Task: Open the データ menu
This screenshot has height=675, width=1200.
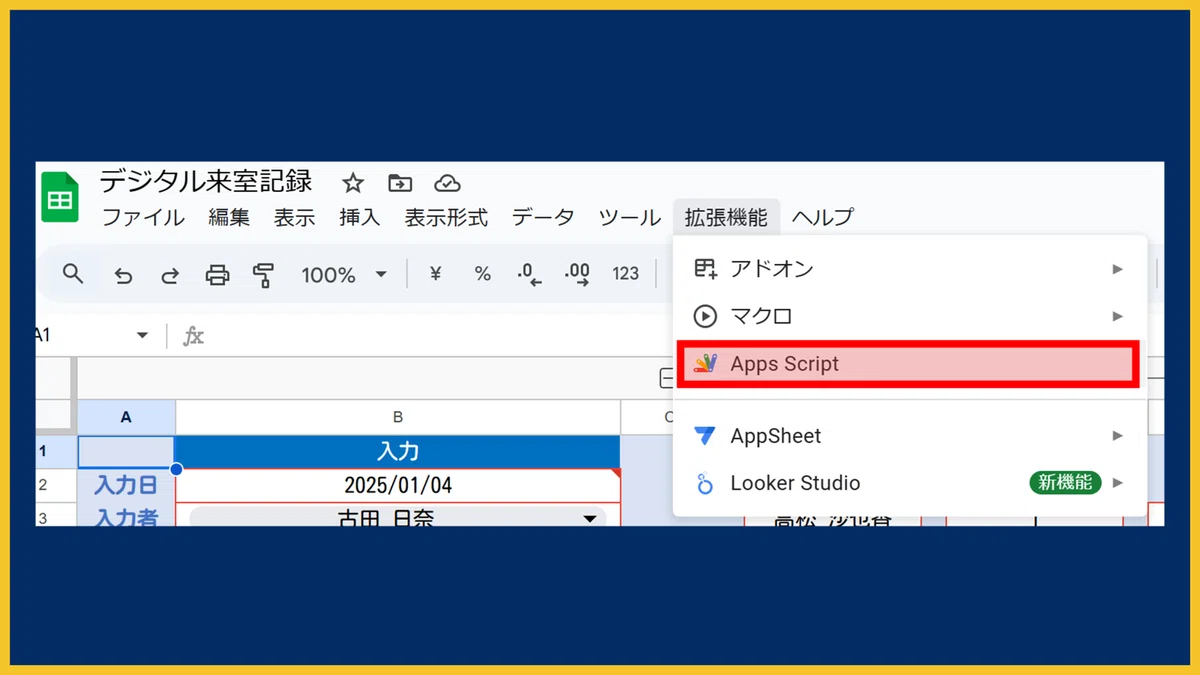Action: [543, 217]
